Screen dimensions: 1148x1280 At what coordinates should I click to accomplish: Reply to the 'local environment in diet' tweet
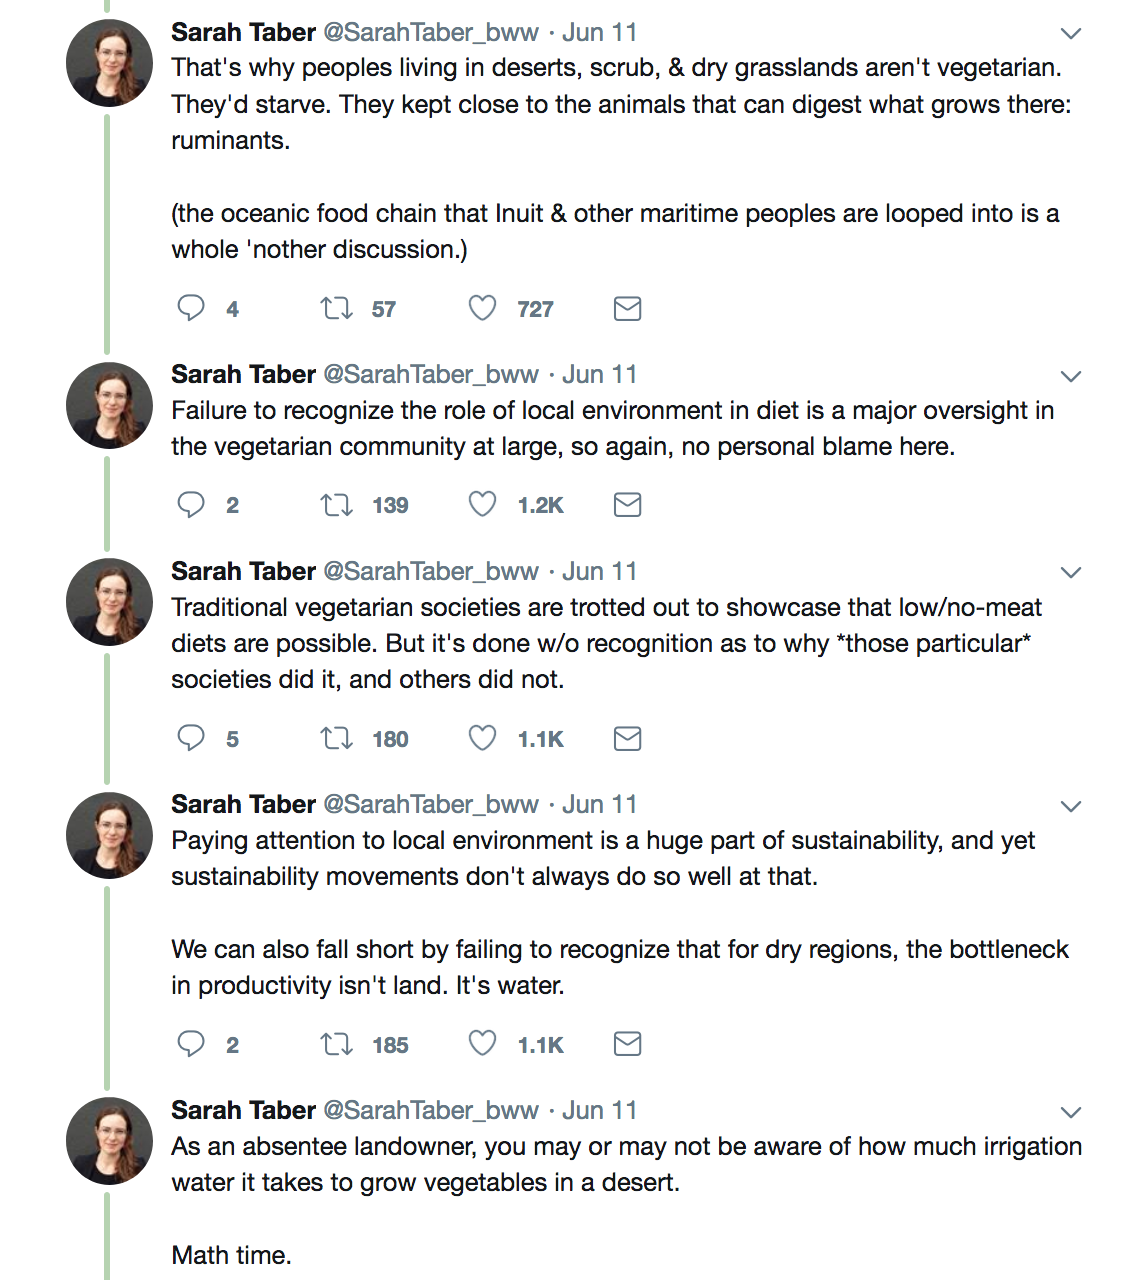tap(191, 504)
